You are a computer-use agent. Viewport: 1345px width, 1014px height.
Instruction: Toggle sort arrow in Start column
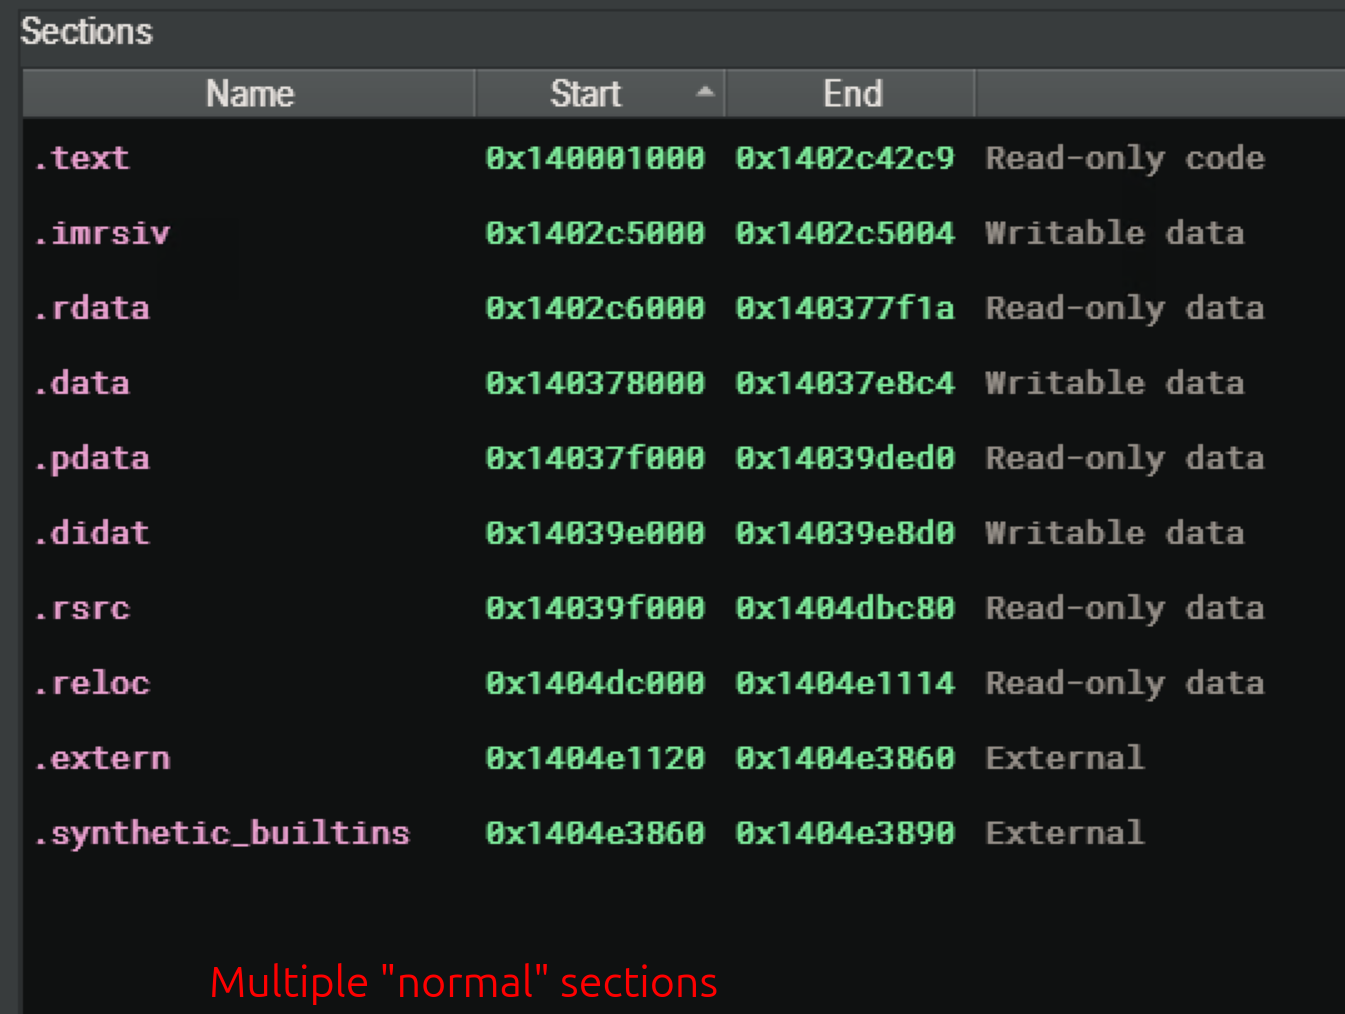705,92
